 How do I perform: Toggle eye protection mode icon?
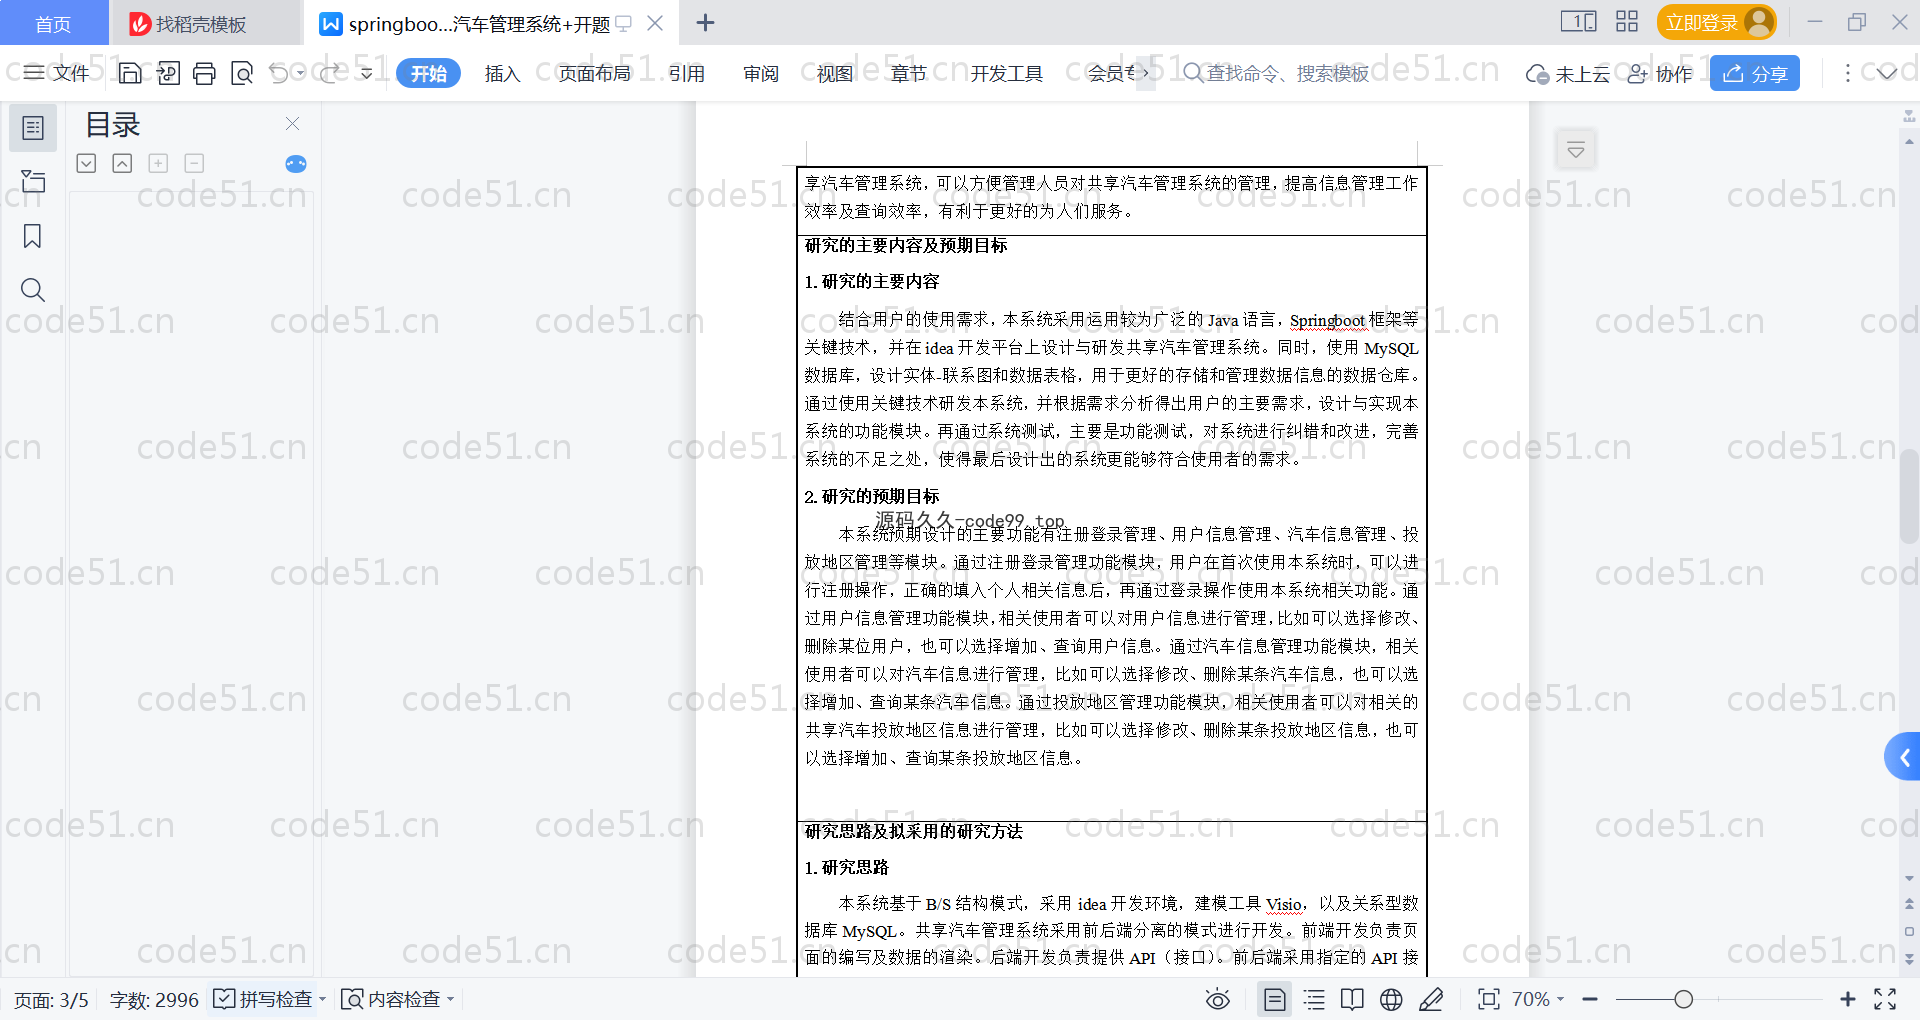(1218, 999)
